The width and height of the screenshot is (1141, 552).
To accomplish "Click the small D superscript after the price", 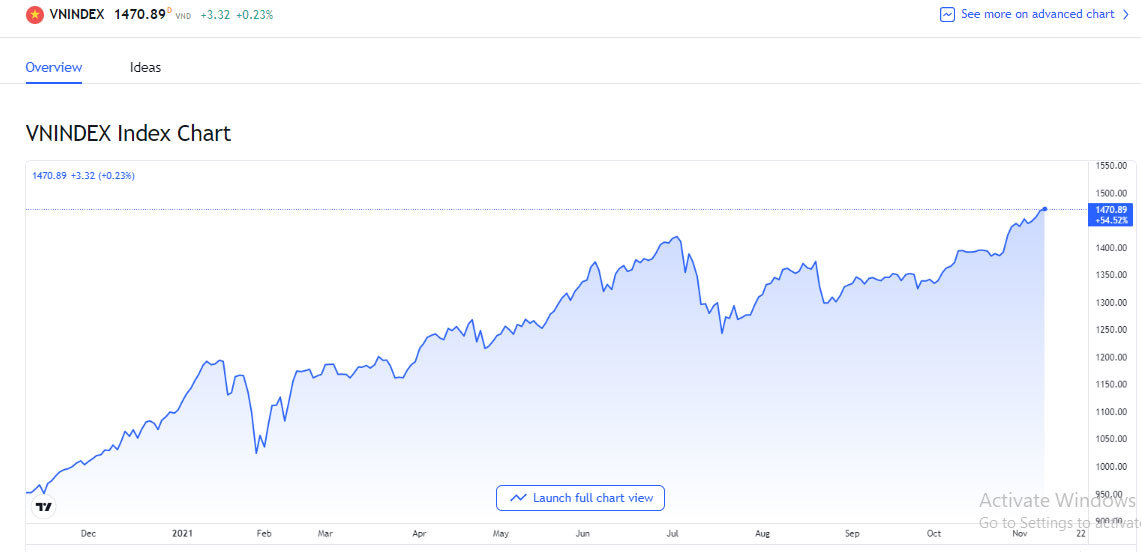I will click(169, 11).
